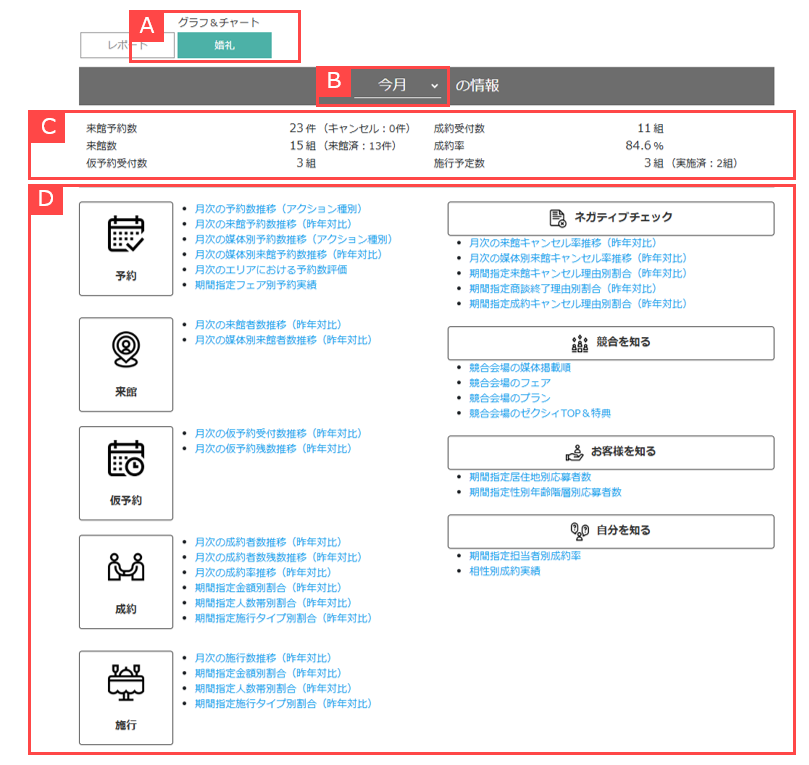This screenshot has height=765, width=809.
Task: Click the 競合を知る group icon
Action: [x=579, y=342]
